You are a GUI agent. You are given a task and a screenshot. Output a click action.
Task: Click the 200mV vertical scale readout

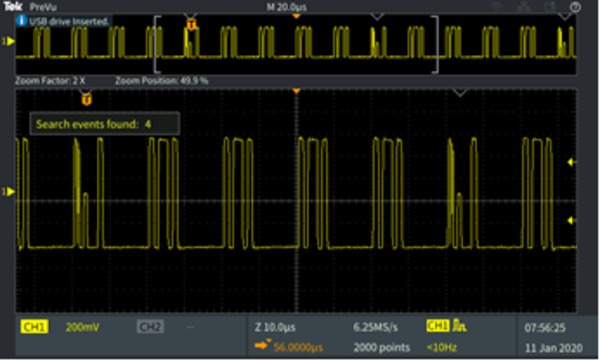pos(82,327)
